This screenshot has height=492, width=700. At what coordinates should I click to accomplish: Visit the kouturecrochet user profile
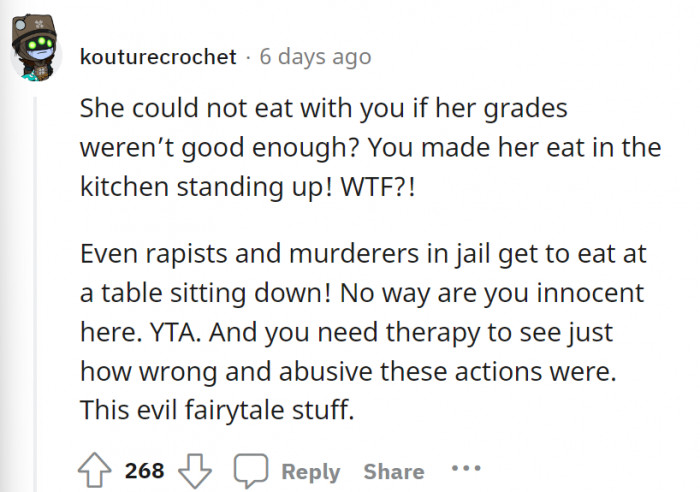coord(158,57)
